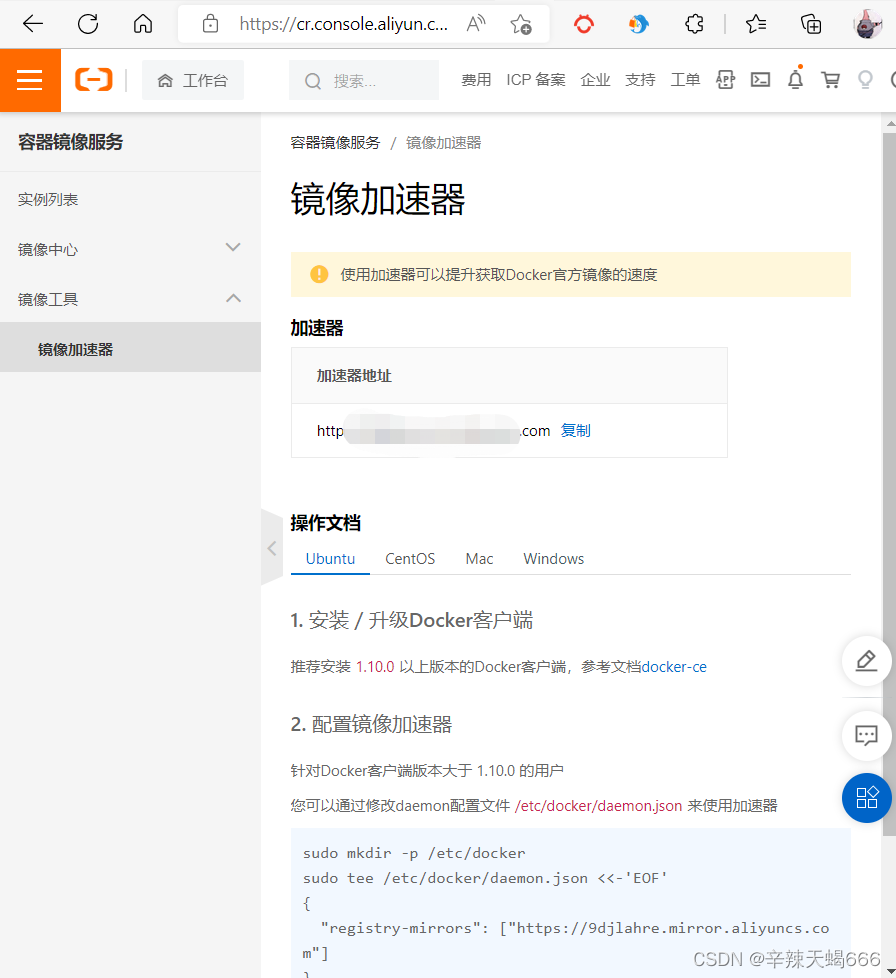
Task: Click the 容器镜像服务 sidebar title
Action: [x=70, y=142]
